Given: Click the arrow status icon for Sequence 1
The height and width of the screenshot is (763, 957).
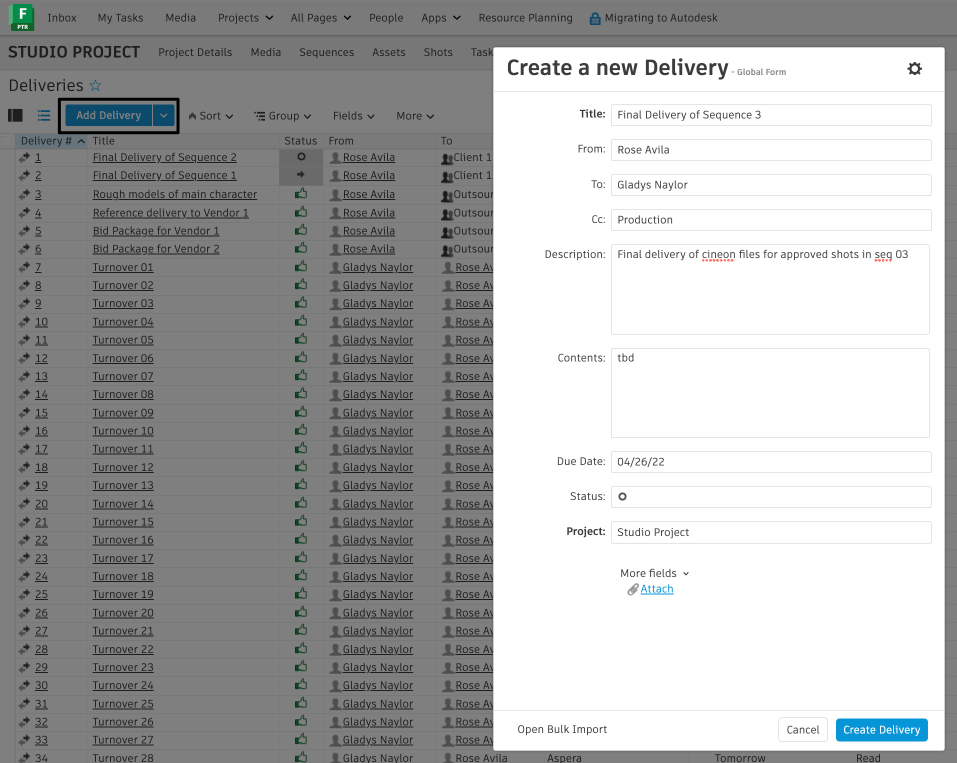Looking at the screenshot, I should pyautogui.click(x=301, y=175).
